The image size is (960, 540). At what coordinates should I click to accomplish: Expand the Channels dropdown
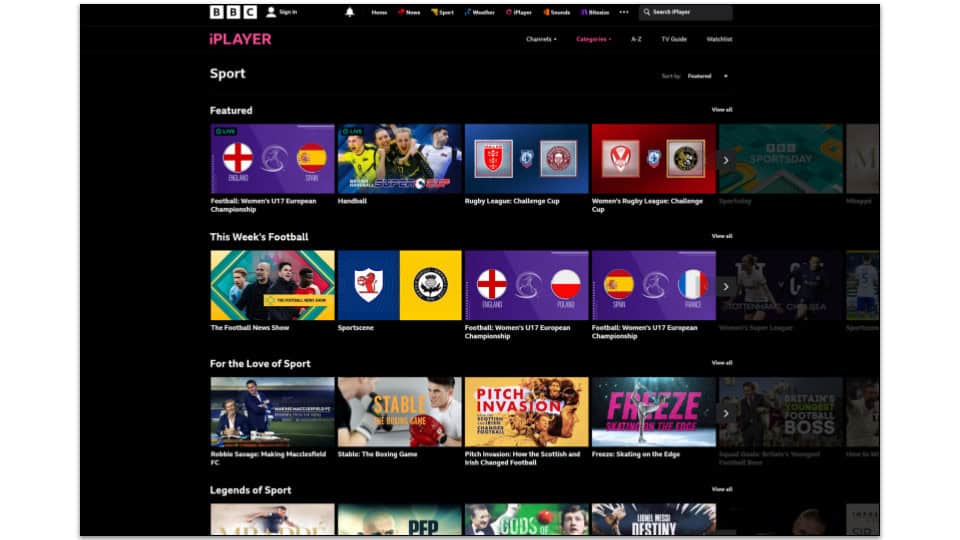541,39
